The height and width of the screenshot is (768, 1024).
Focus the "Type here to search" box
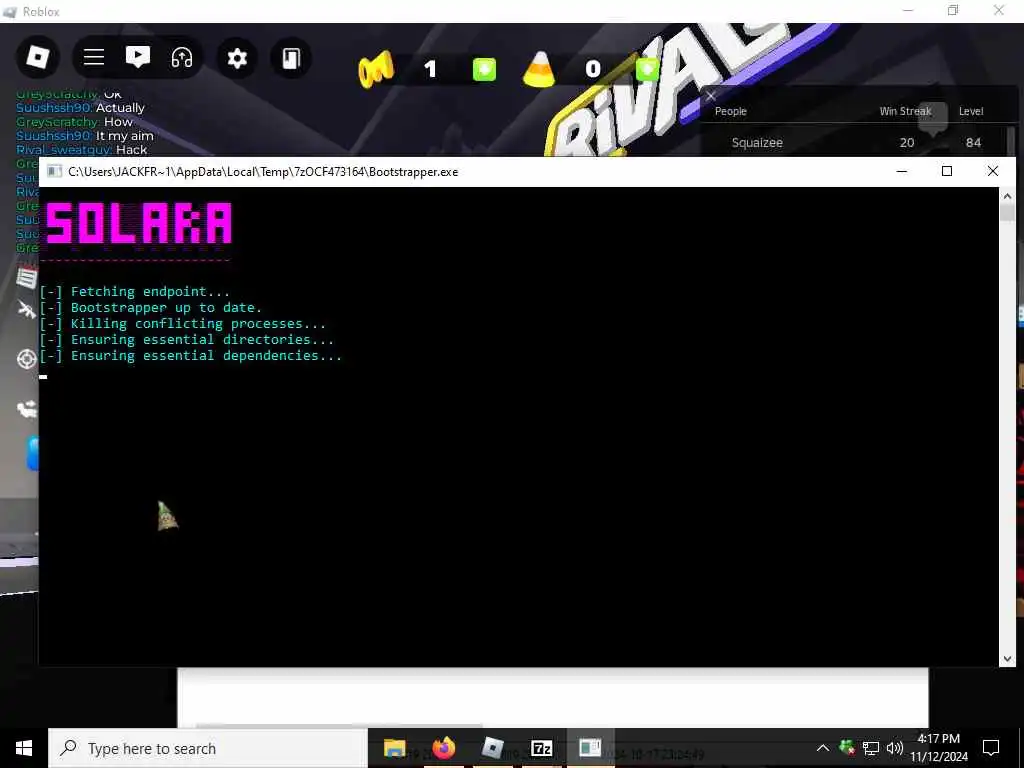[208, 748]
